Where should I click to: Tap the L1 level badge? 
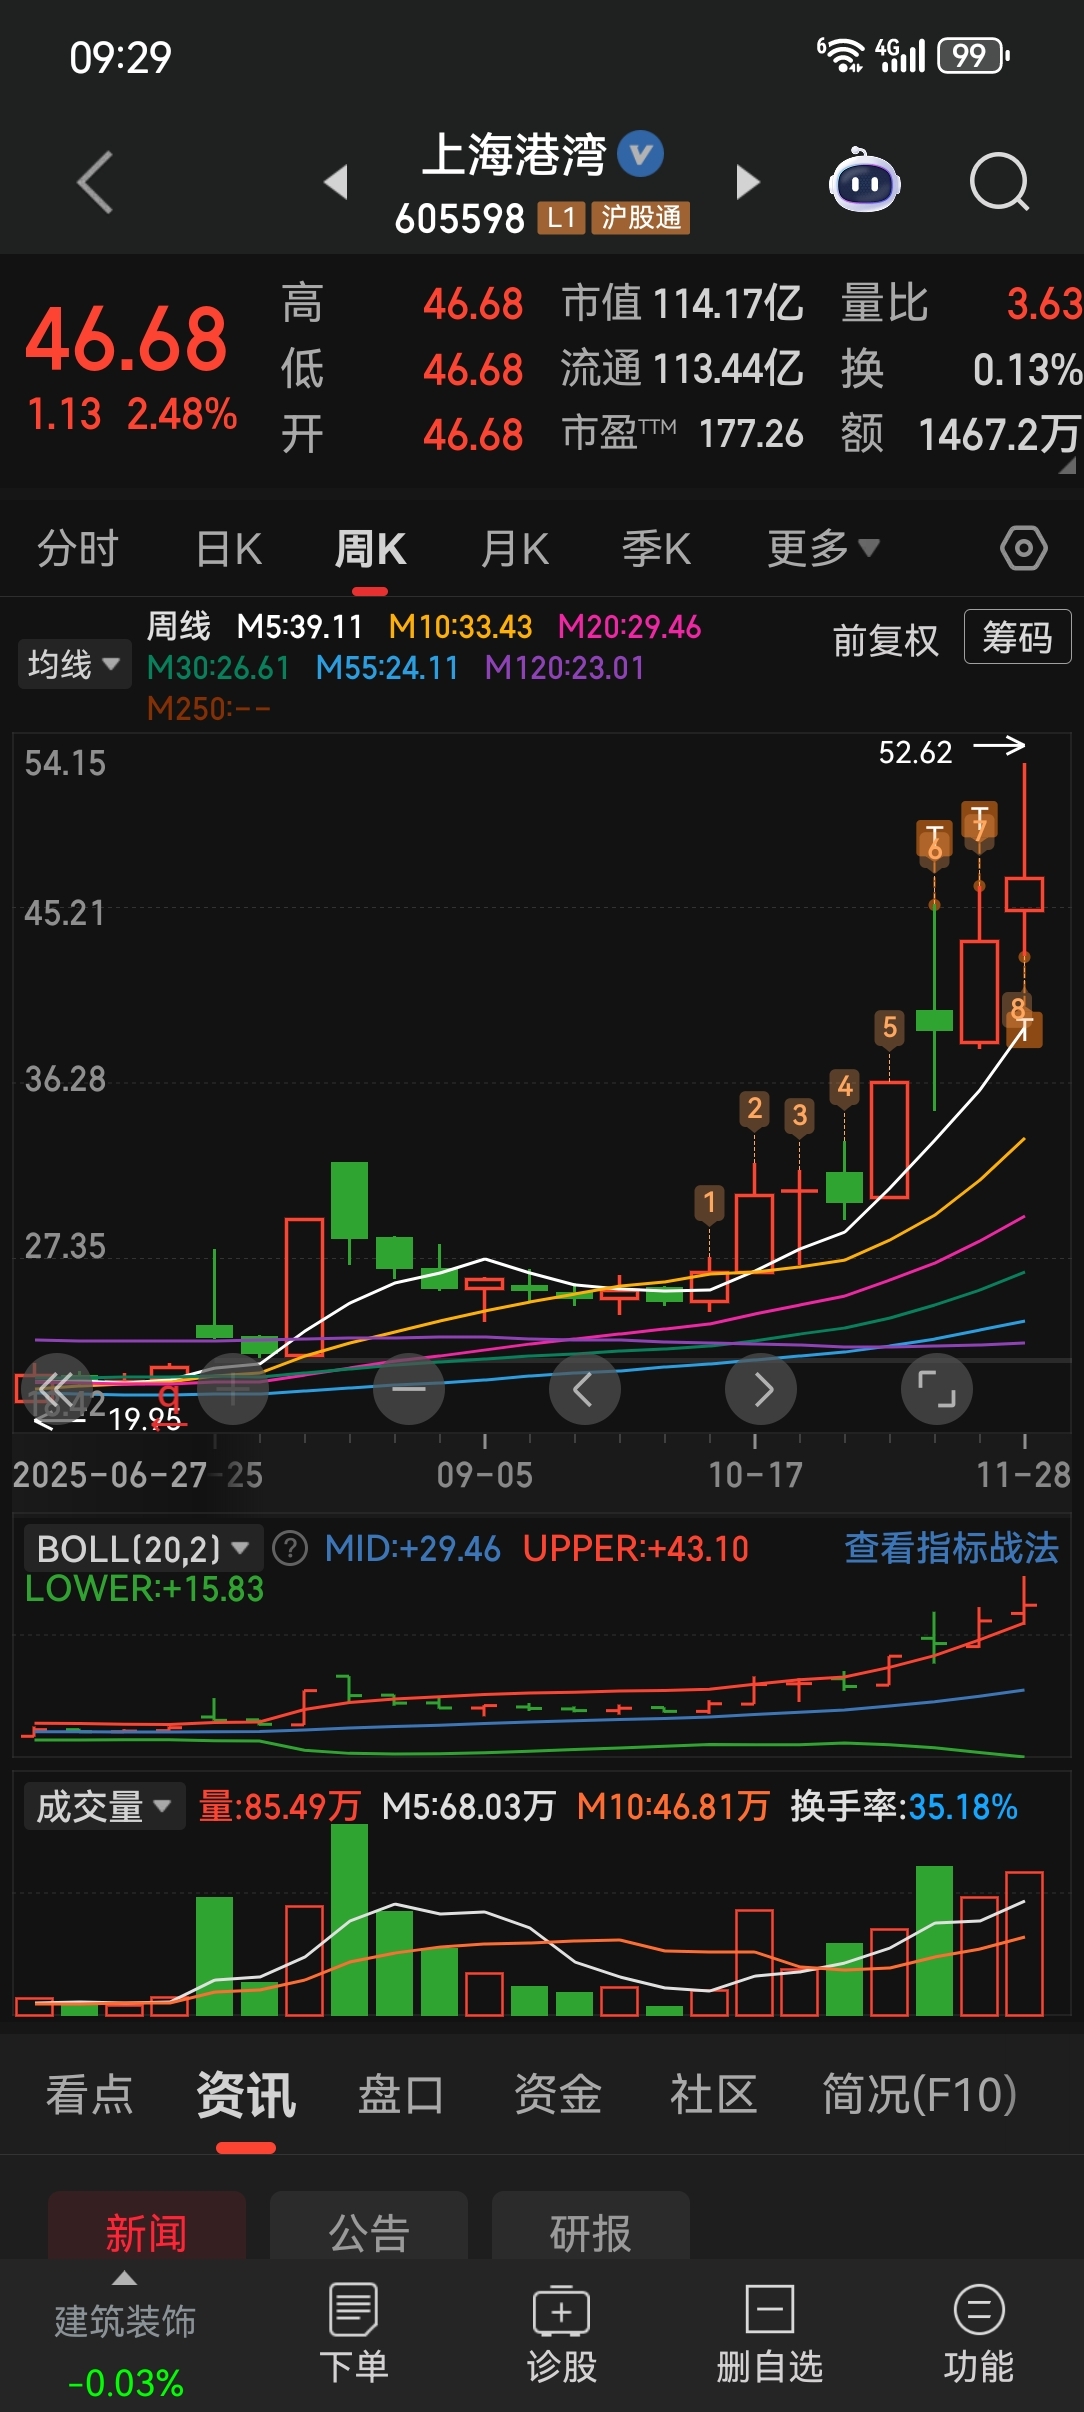coord(561,217)
